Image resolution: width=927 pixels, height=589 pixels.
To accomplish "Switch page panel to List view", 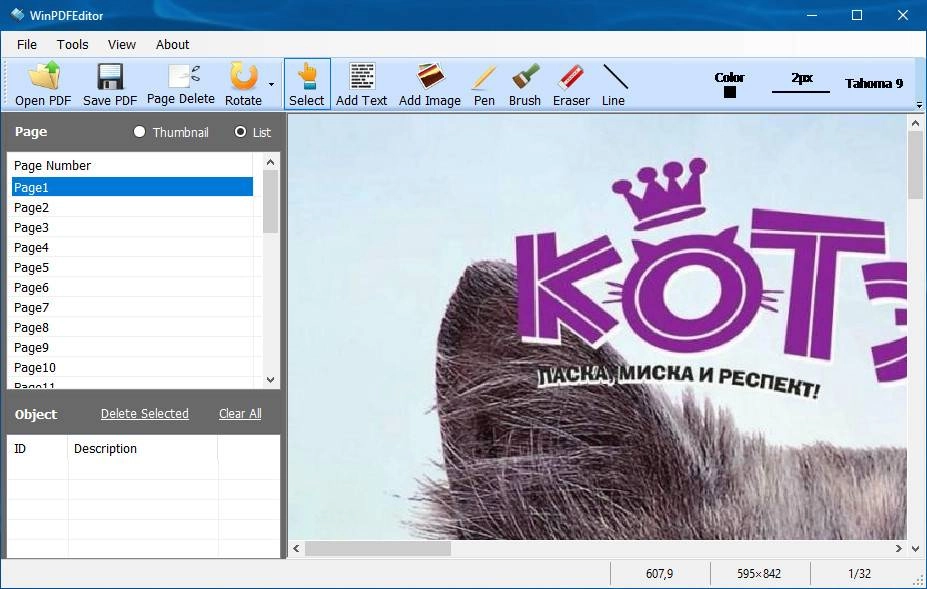I will point(240,132).
